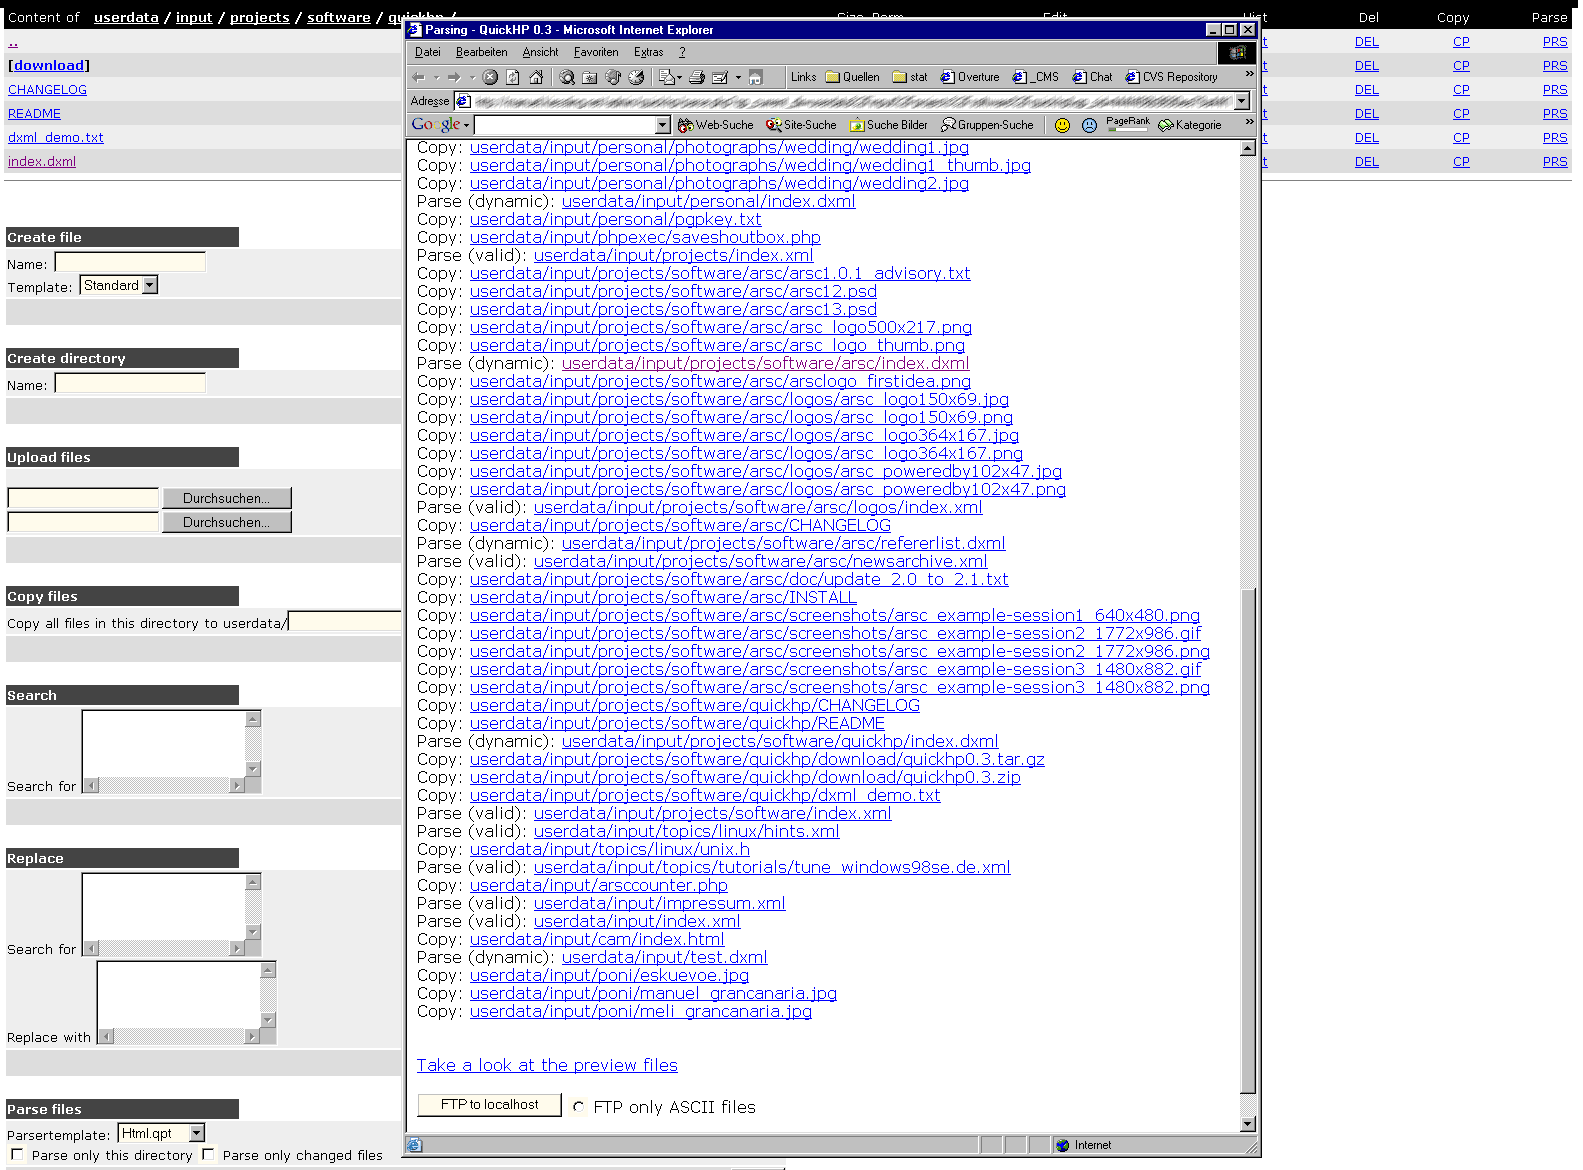Viewport: 1583px width, 1170px height.
Task: Check Parse only changed files
Action: [x=208, y=1154]
